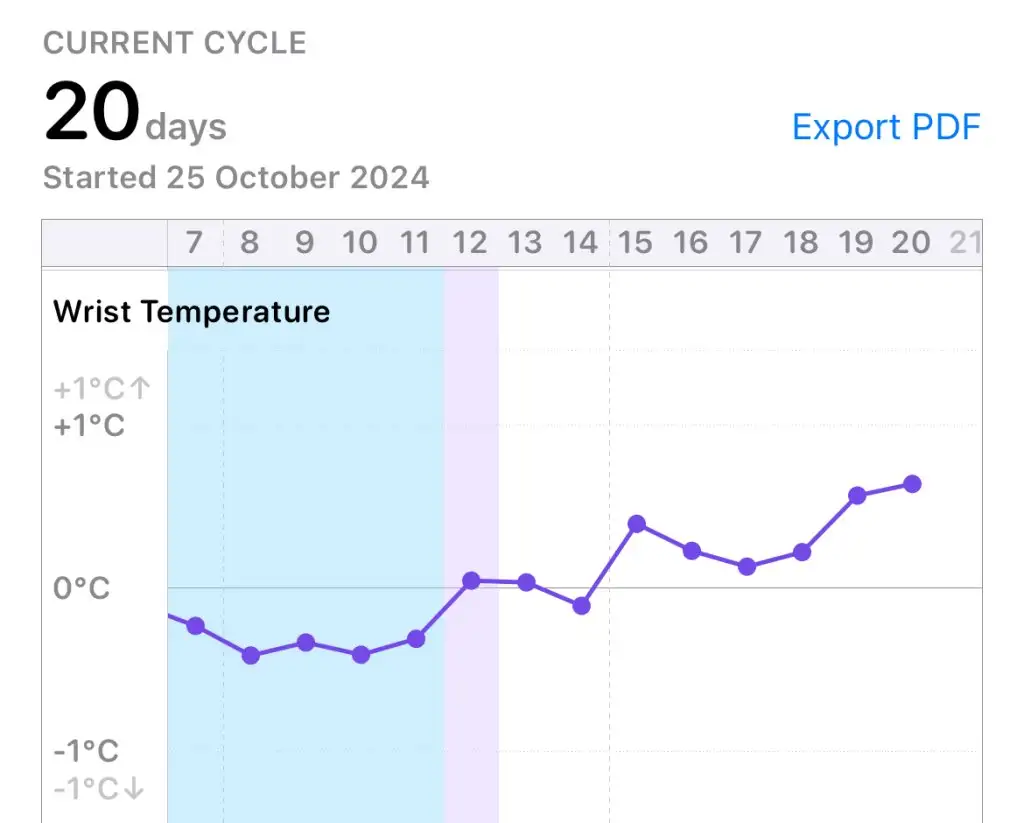Viewport: 1024px width, 823px height.
Task: Tap the 0°C baseline axis label
Action: click(x=82, y=588)
